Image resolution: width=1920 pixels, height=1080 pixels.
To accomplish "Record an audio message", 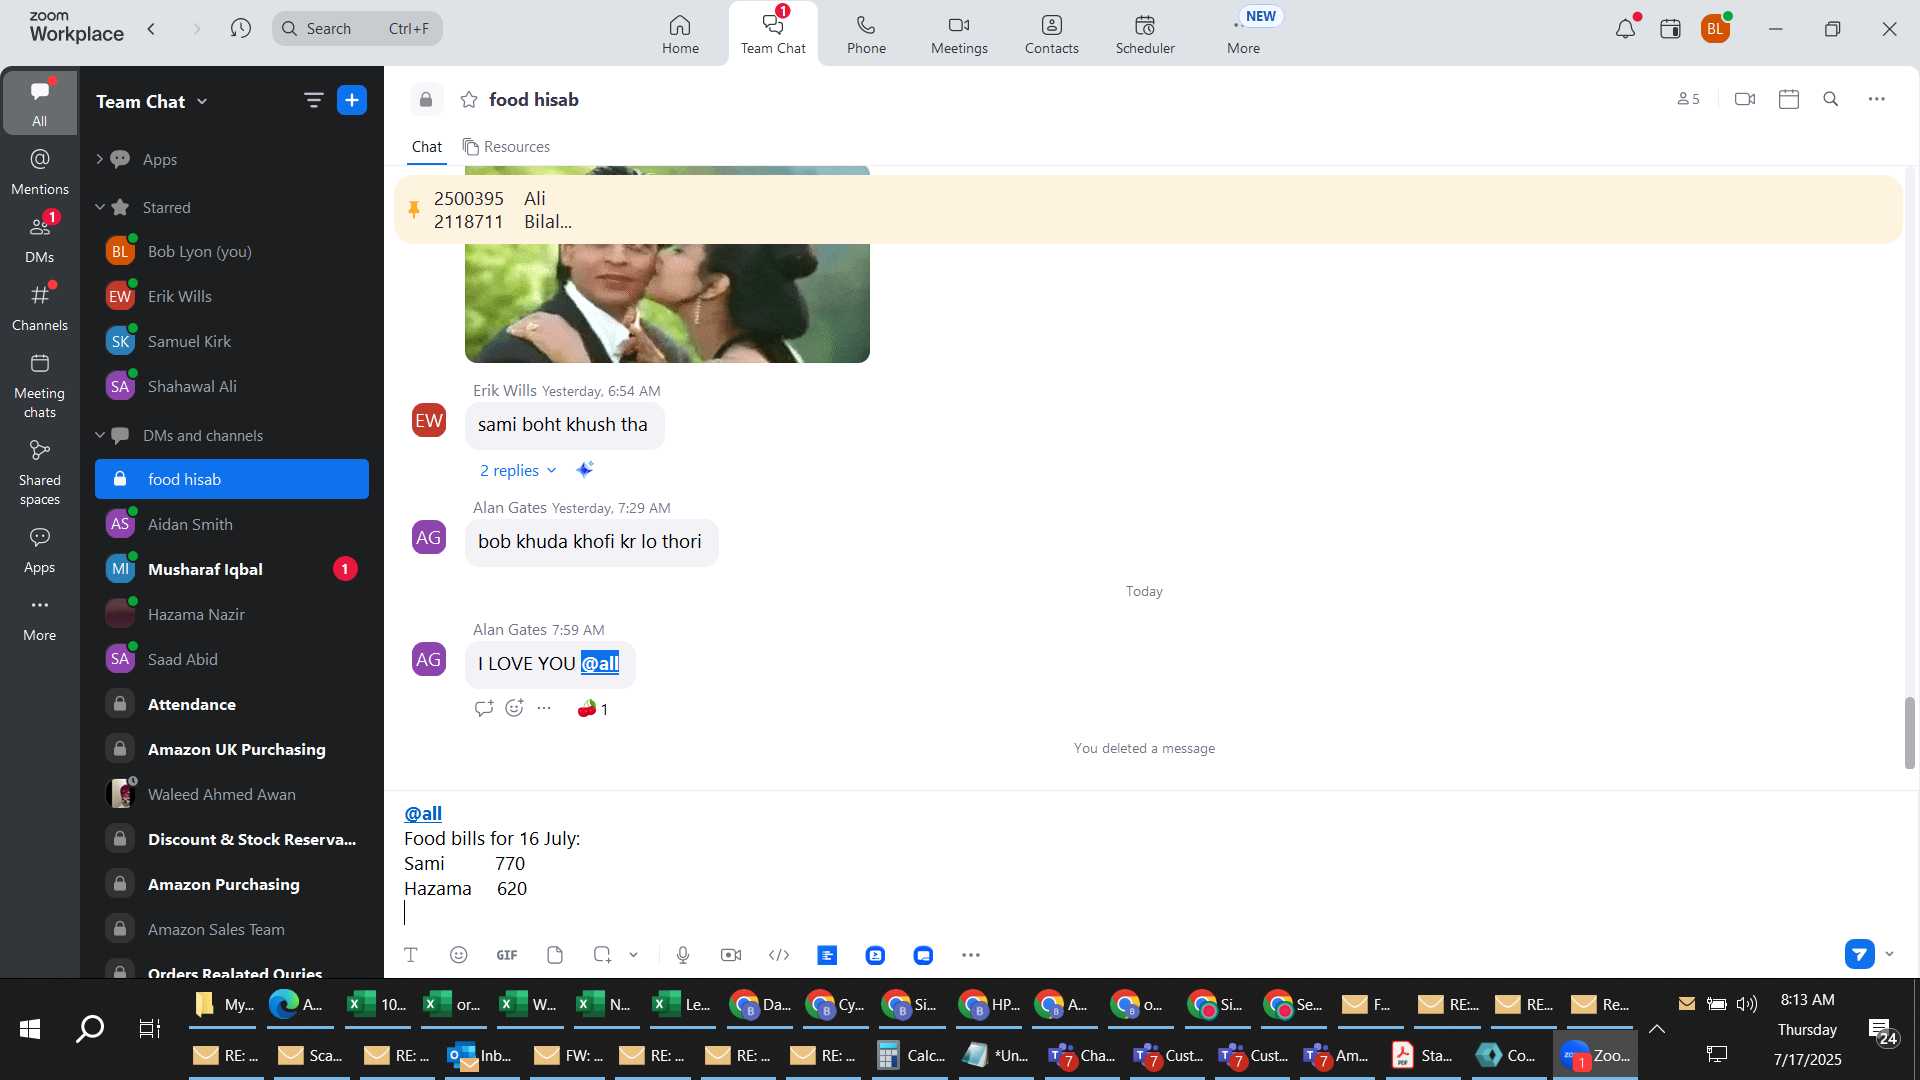I will (x=683, y=955).
